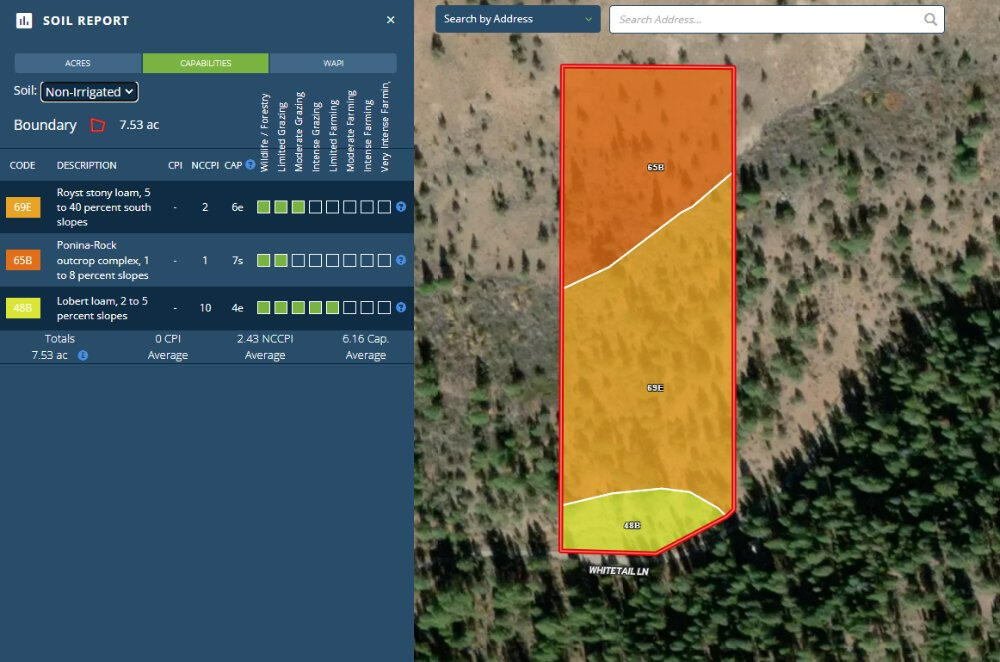Click the search magnifier icon
The image size is (1000, 662).
pyautogui.click(x=928, y=19)
